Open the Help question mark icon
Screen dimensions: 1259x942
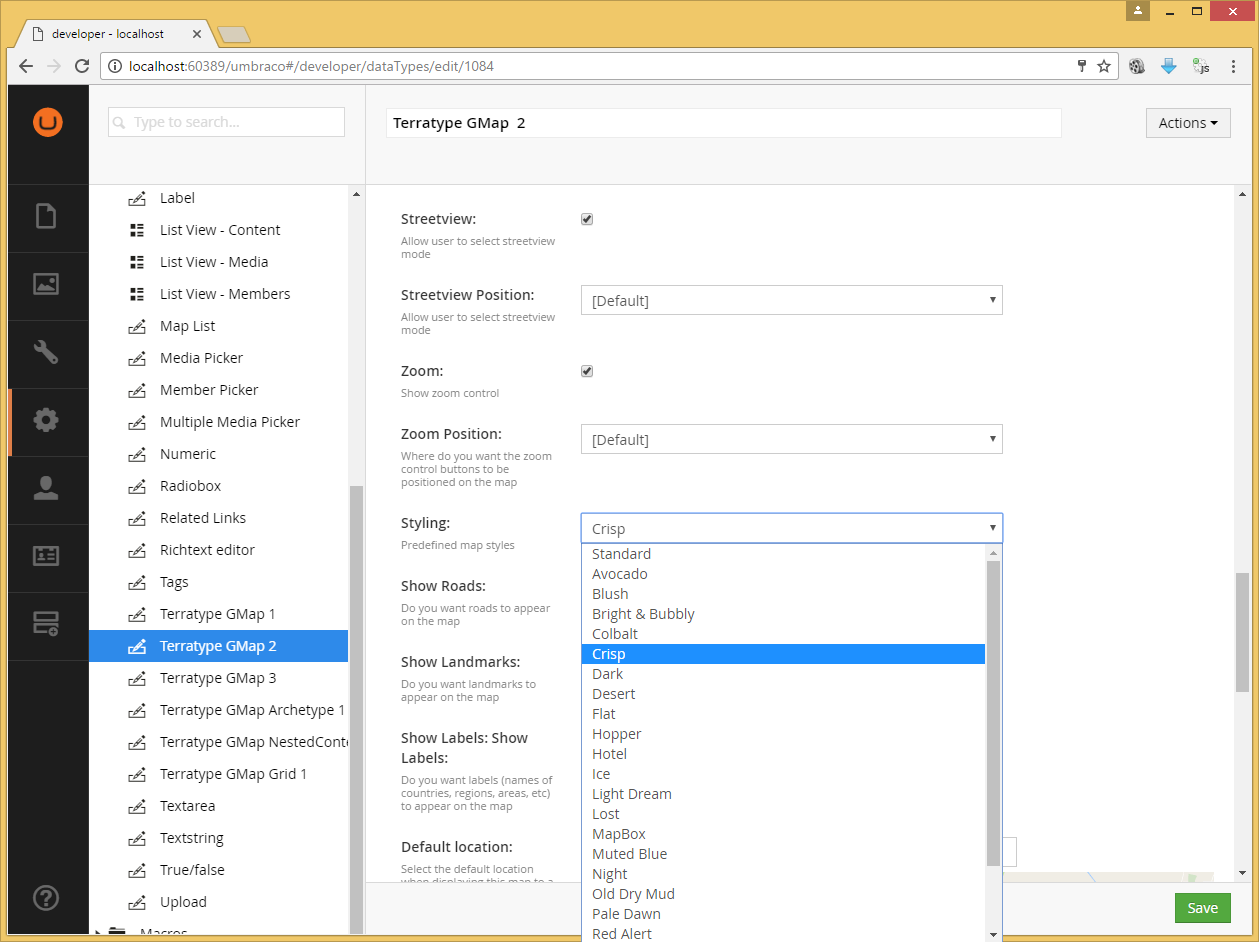[x=46, y=898]
